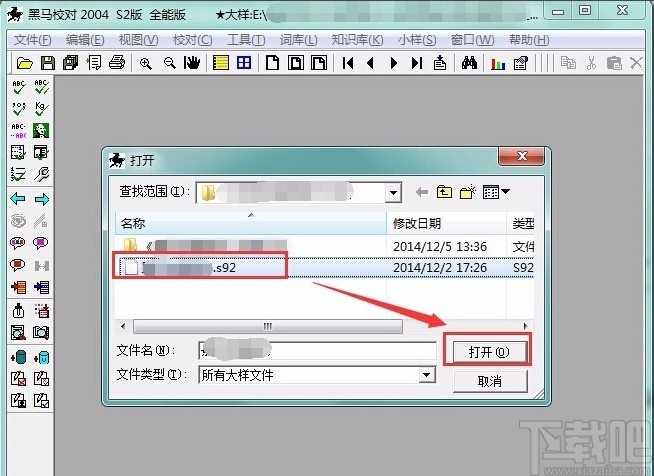Click the properties checklist toolbar icon
The image size is (654, 476).
(521, 63)
